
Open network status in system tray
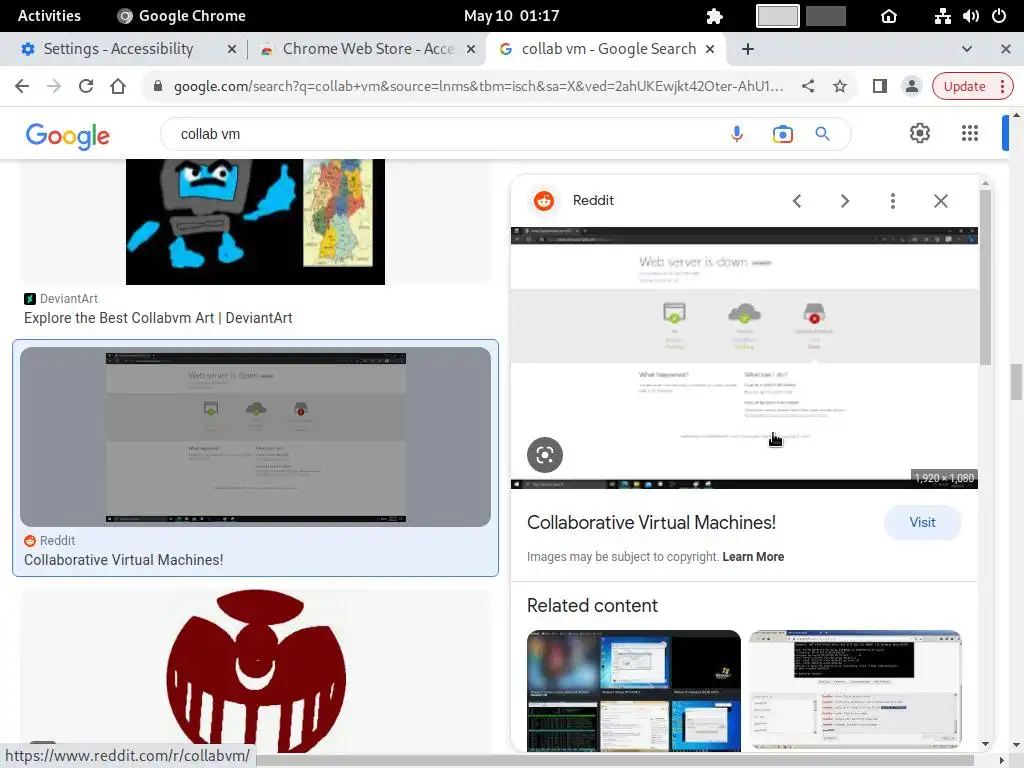pyautogui.click(x=942, y=16)
